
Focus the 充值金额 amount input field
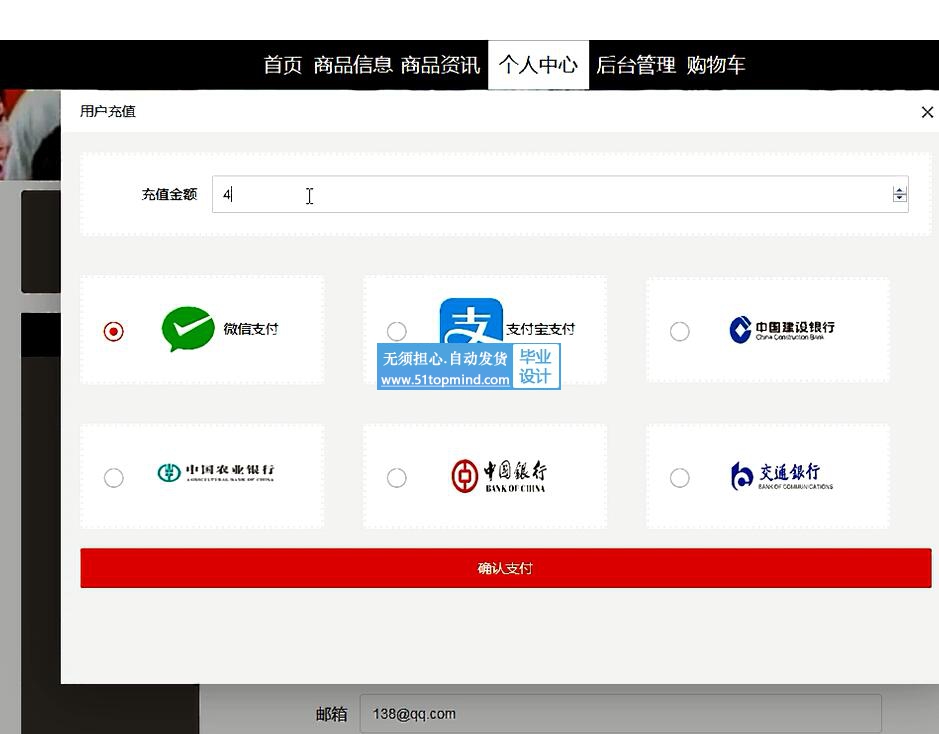pos(560,194)
